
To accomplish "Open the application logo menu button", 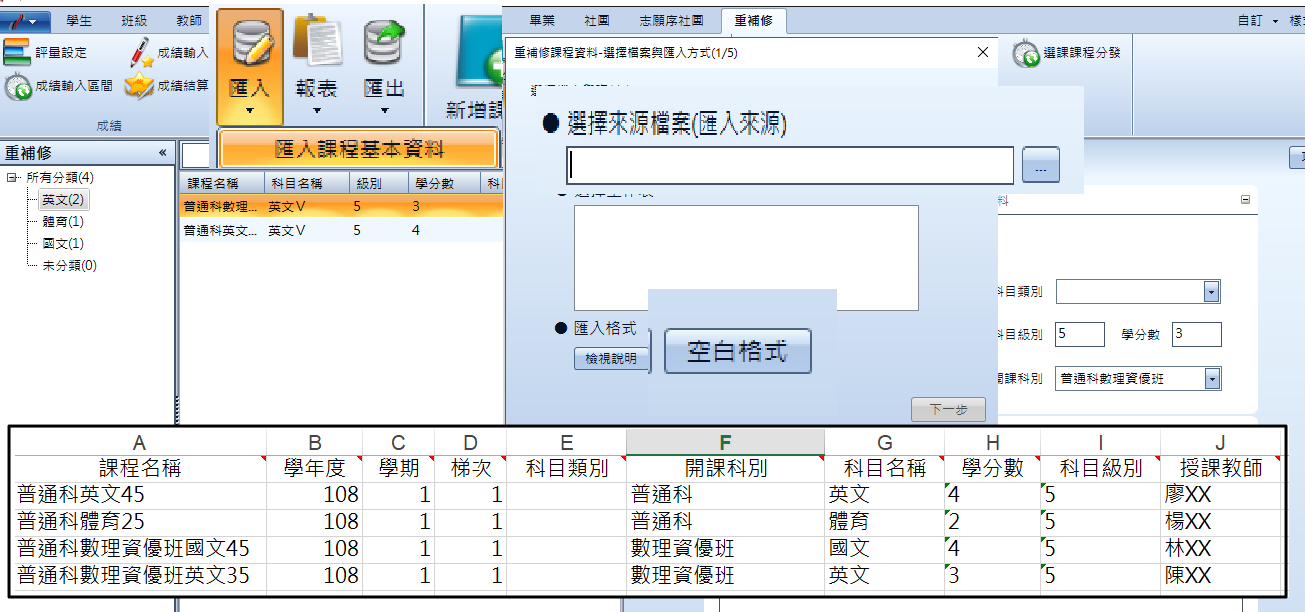I will 25,20.
